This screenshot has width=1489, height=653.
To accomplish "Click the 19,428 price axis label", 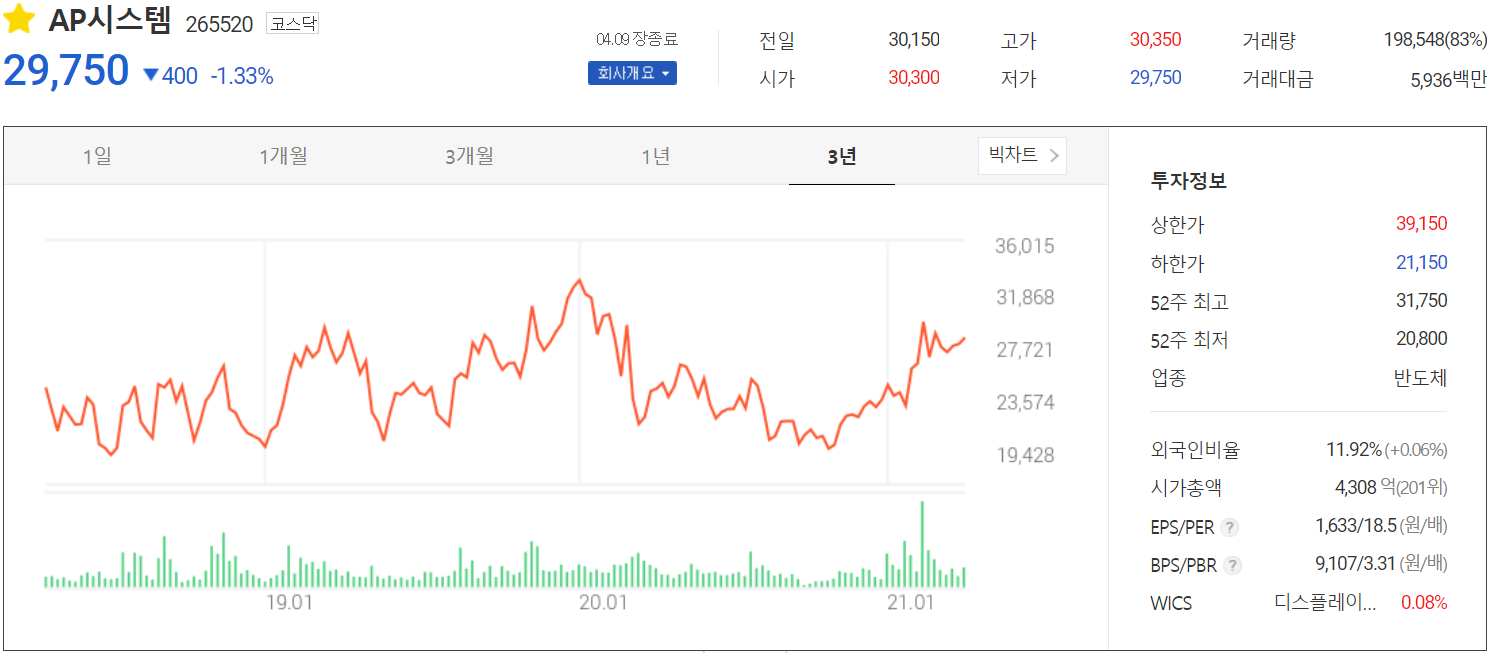I will [x=1024, y=455].
